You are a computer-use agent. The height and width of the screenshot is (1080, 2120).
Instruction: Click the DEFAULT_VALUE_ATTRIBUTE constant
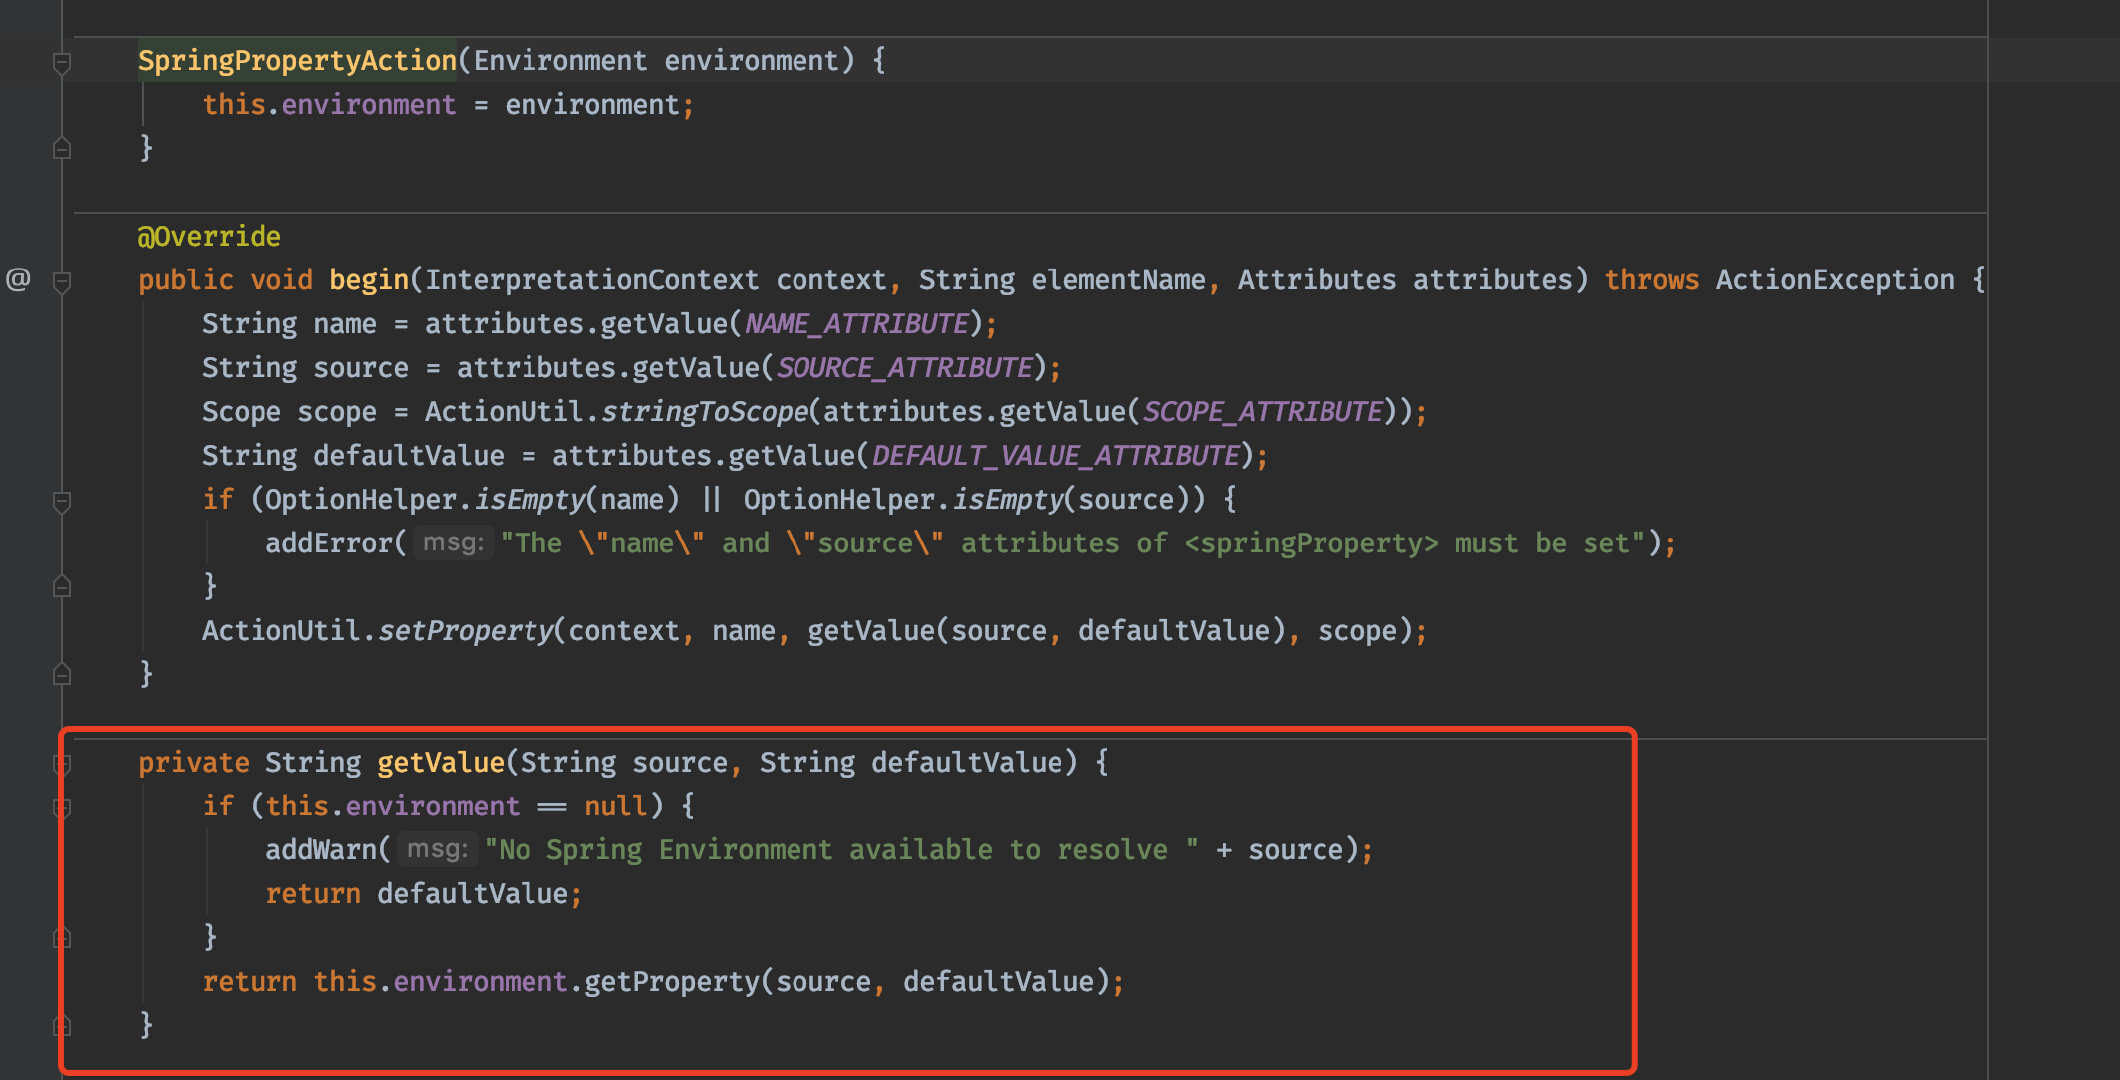1056,456
